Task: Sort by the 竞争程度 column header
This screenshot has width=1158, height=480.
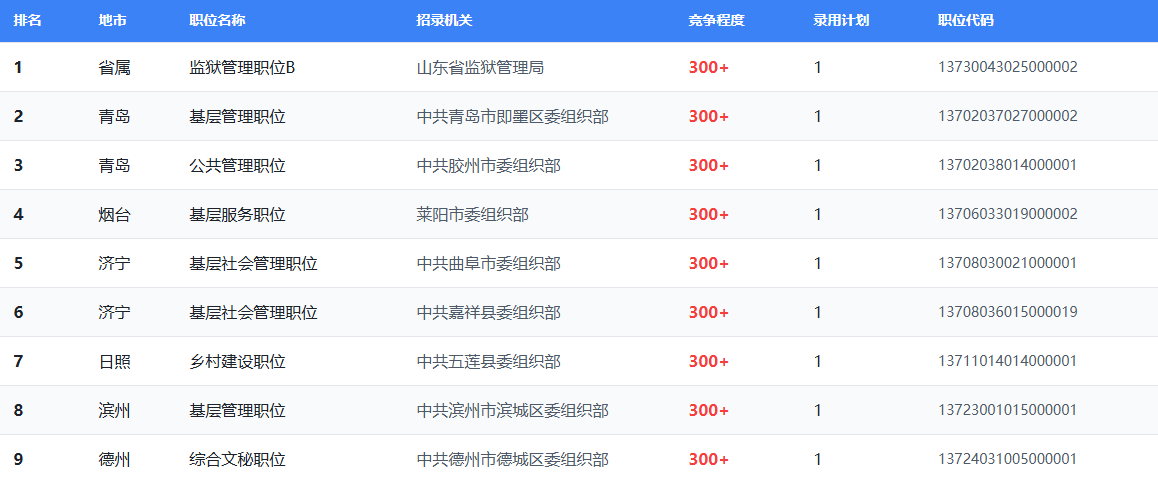Action: click(x=716, y=21)
